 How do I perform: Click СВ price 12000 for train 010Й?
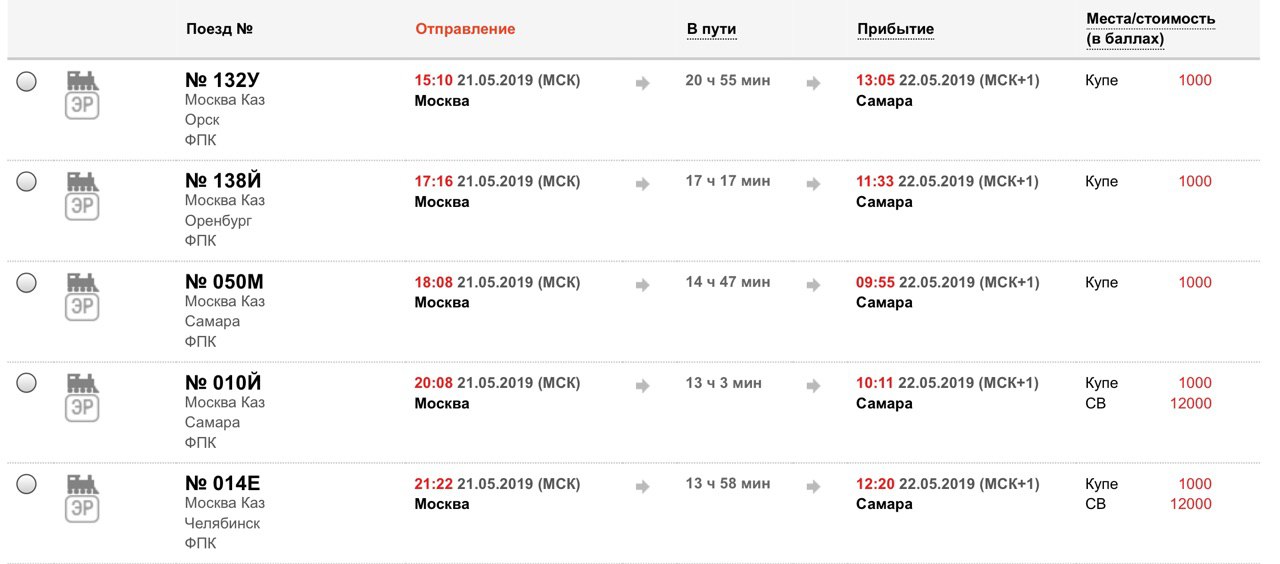1190,403
